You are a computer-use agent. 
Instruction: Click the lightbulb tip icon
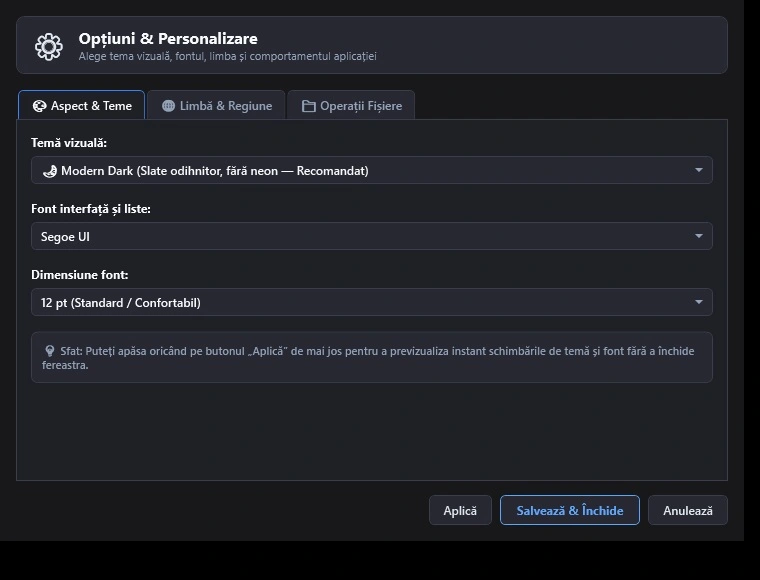pyautogui.click(x=49, y=351)
